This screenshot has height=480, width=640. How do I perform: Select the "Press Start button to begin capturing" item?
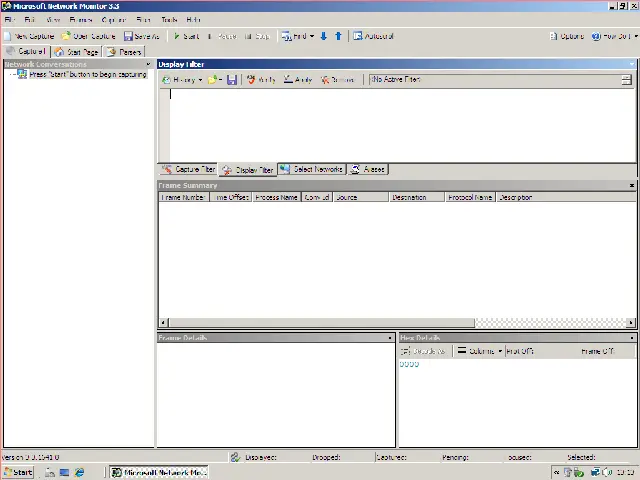(x=88, y=74)
